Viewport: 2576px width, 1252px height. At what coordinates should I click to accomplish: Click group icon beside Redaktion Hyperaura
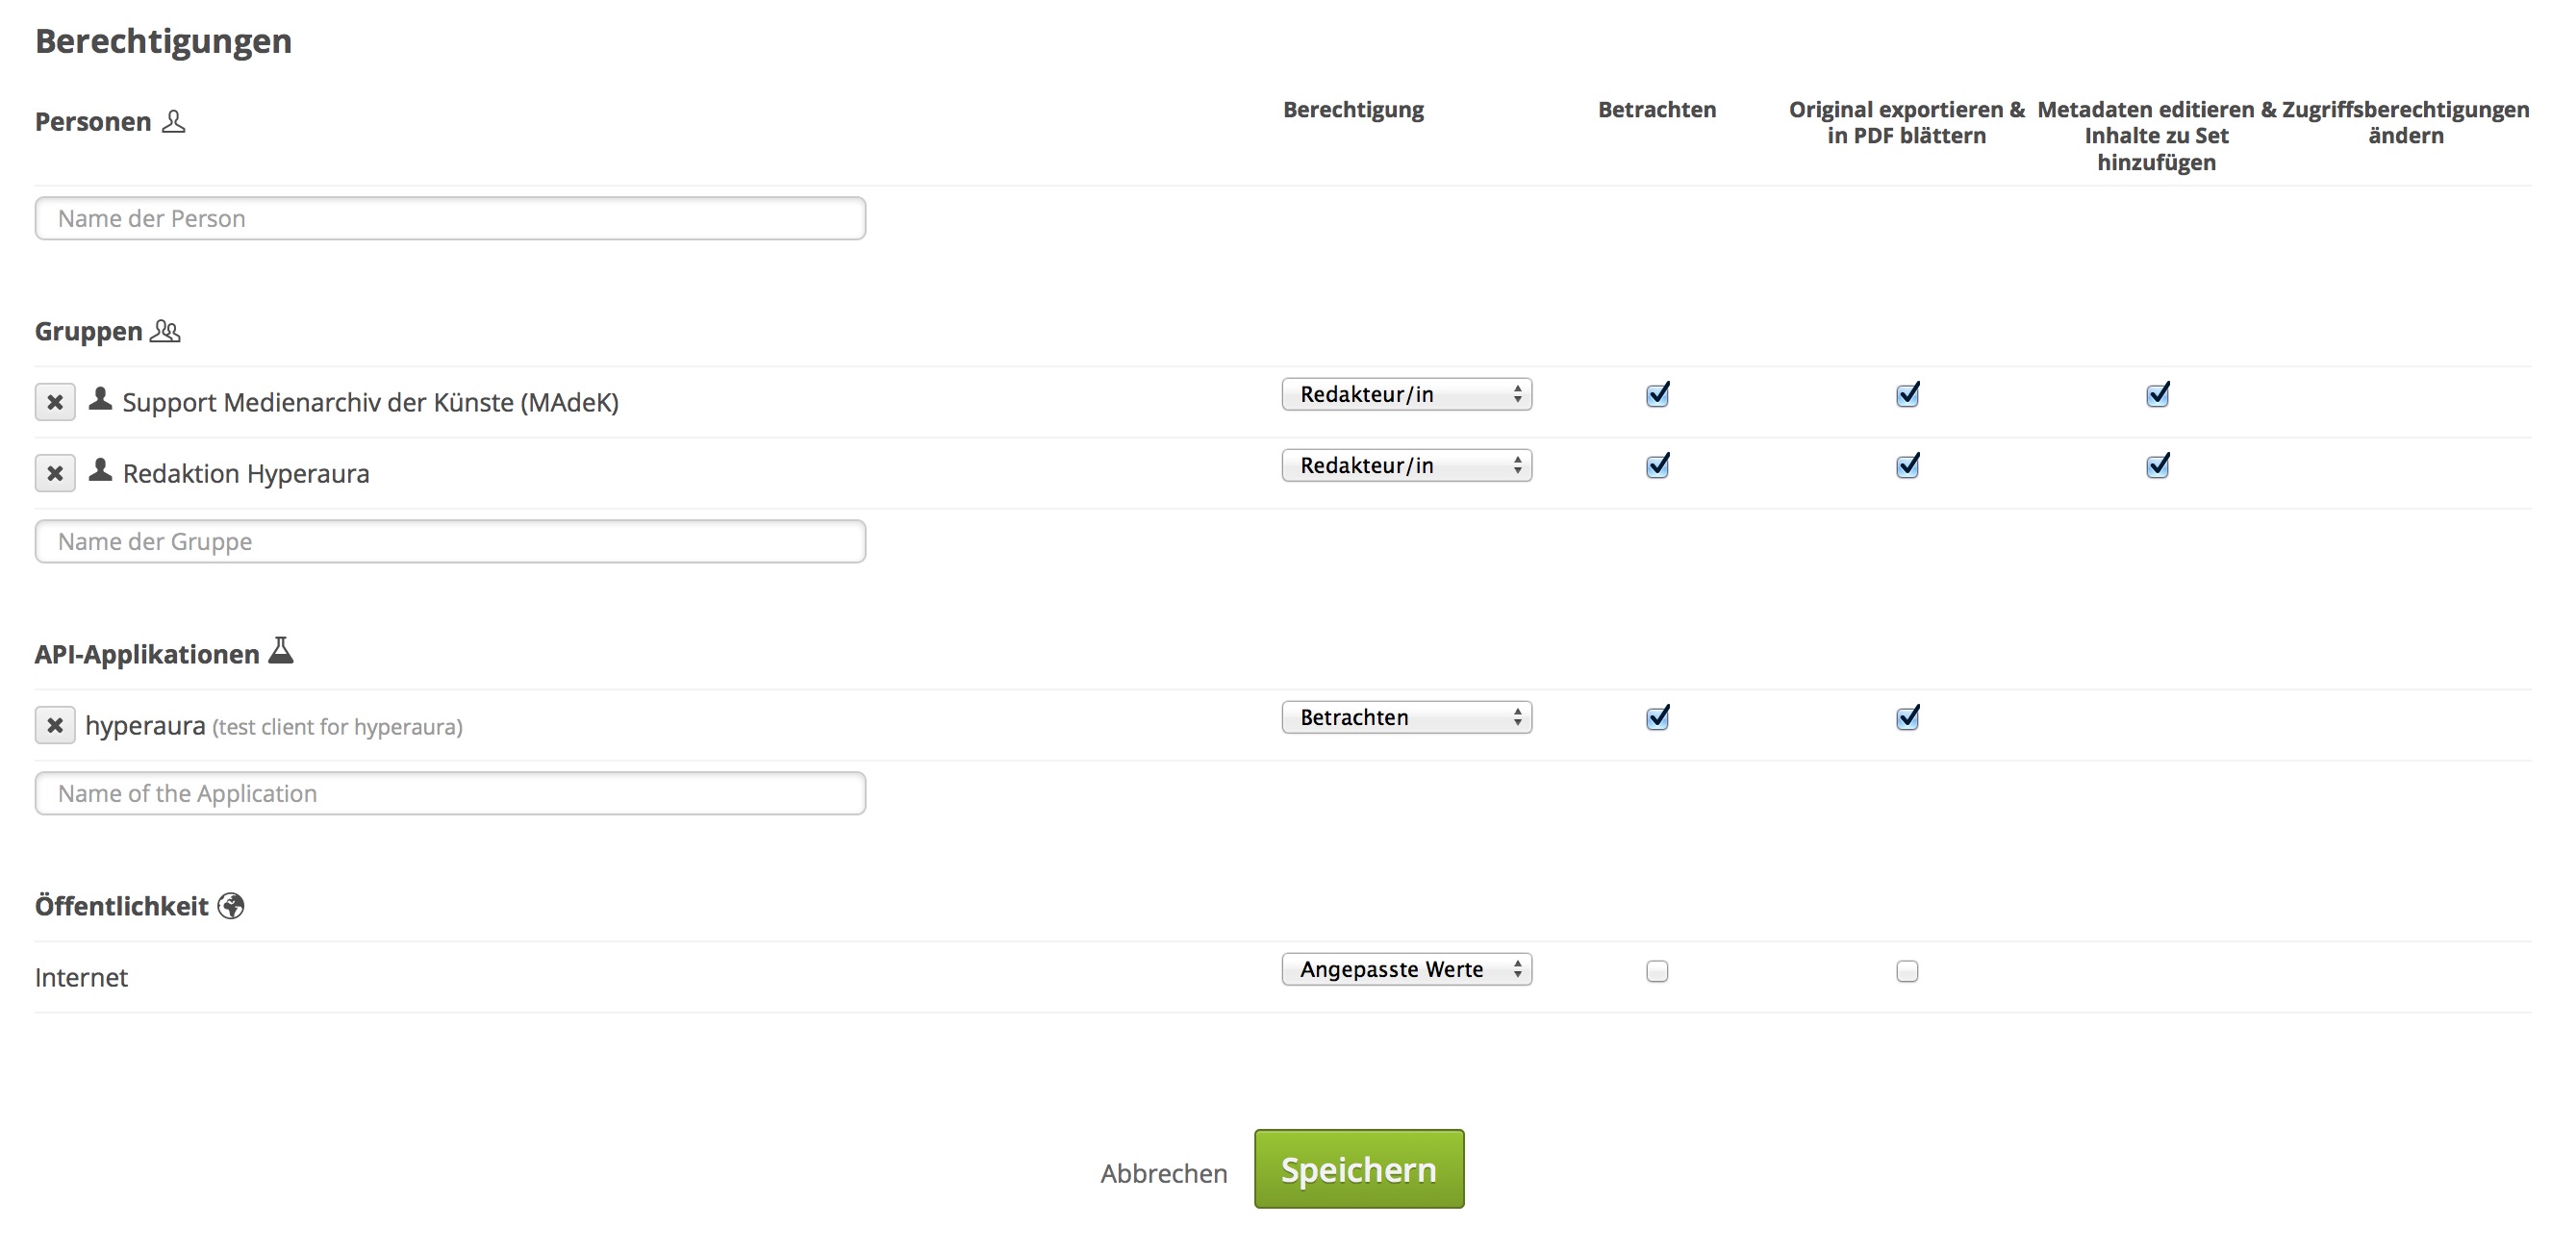(100, 470)
